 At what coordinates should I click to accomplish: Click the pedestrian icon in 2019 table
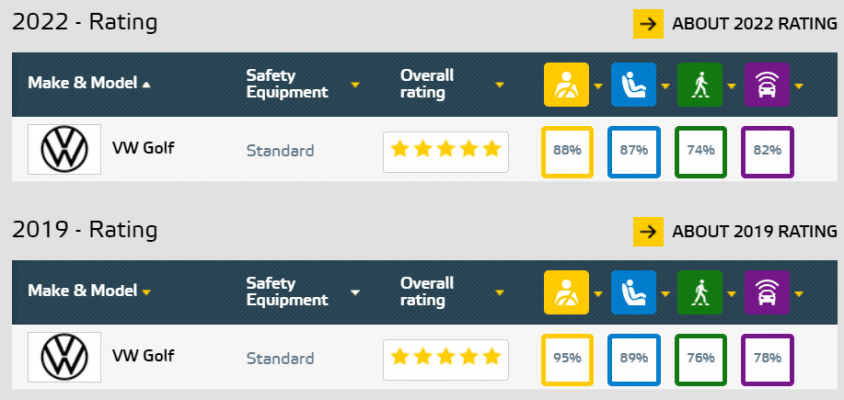(x=700, y=292)
